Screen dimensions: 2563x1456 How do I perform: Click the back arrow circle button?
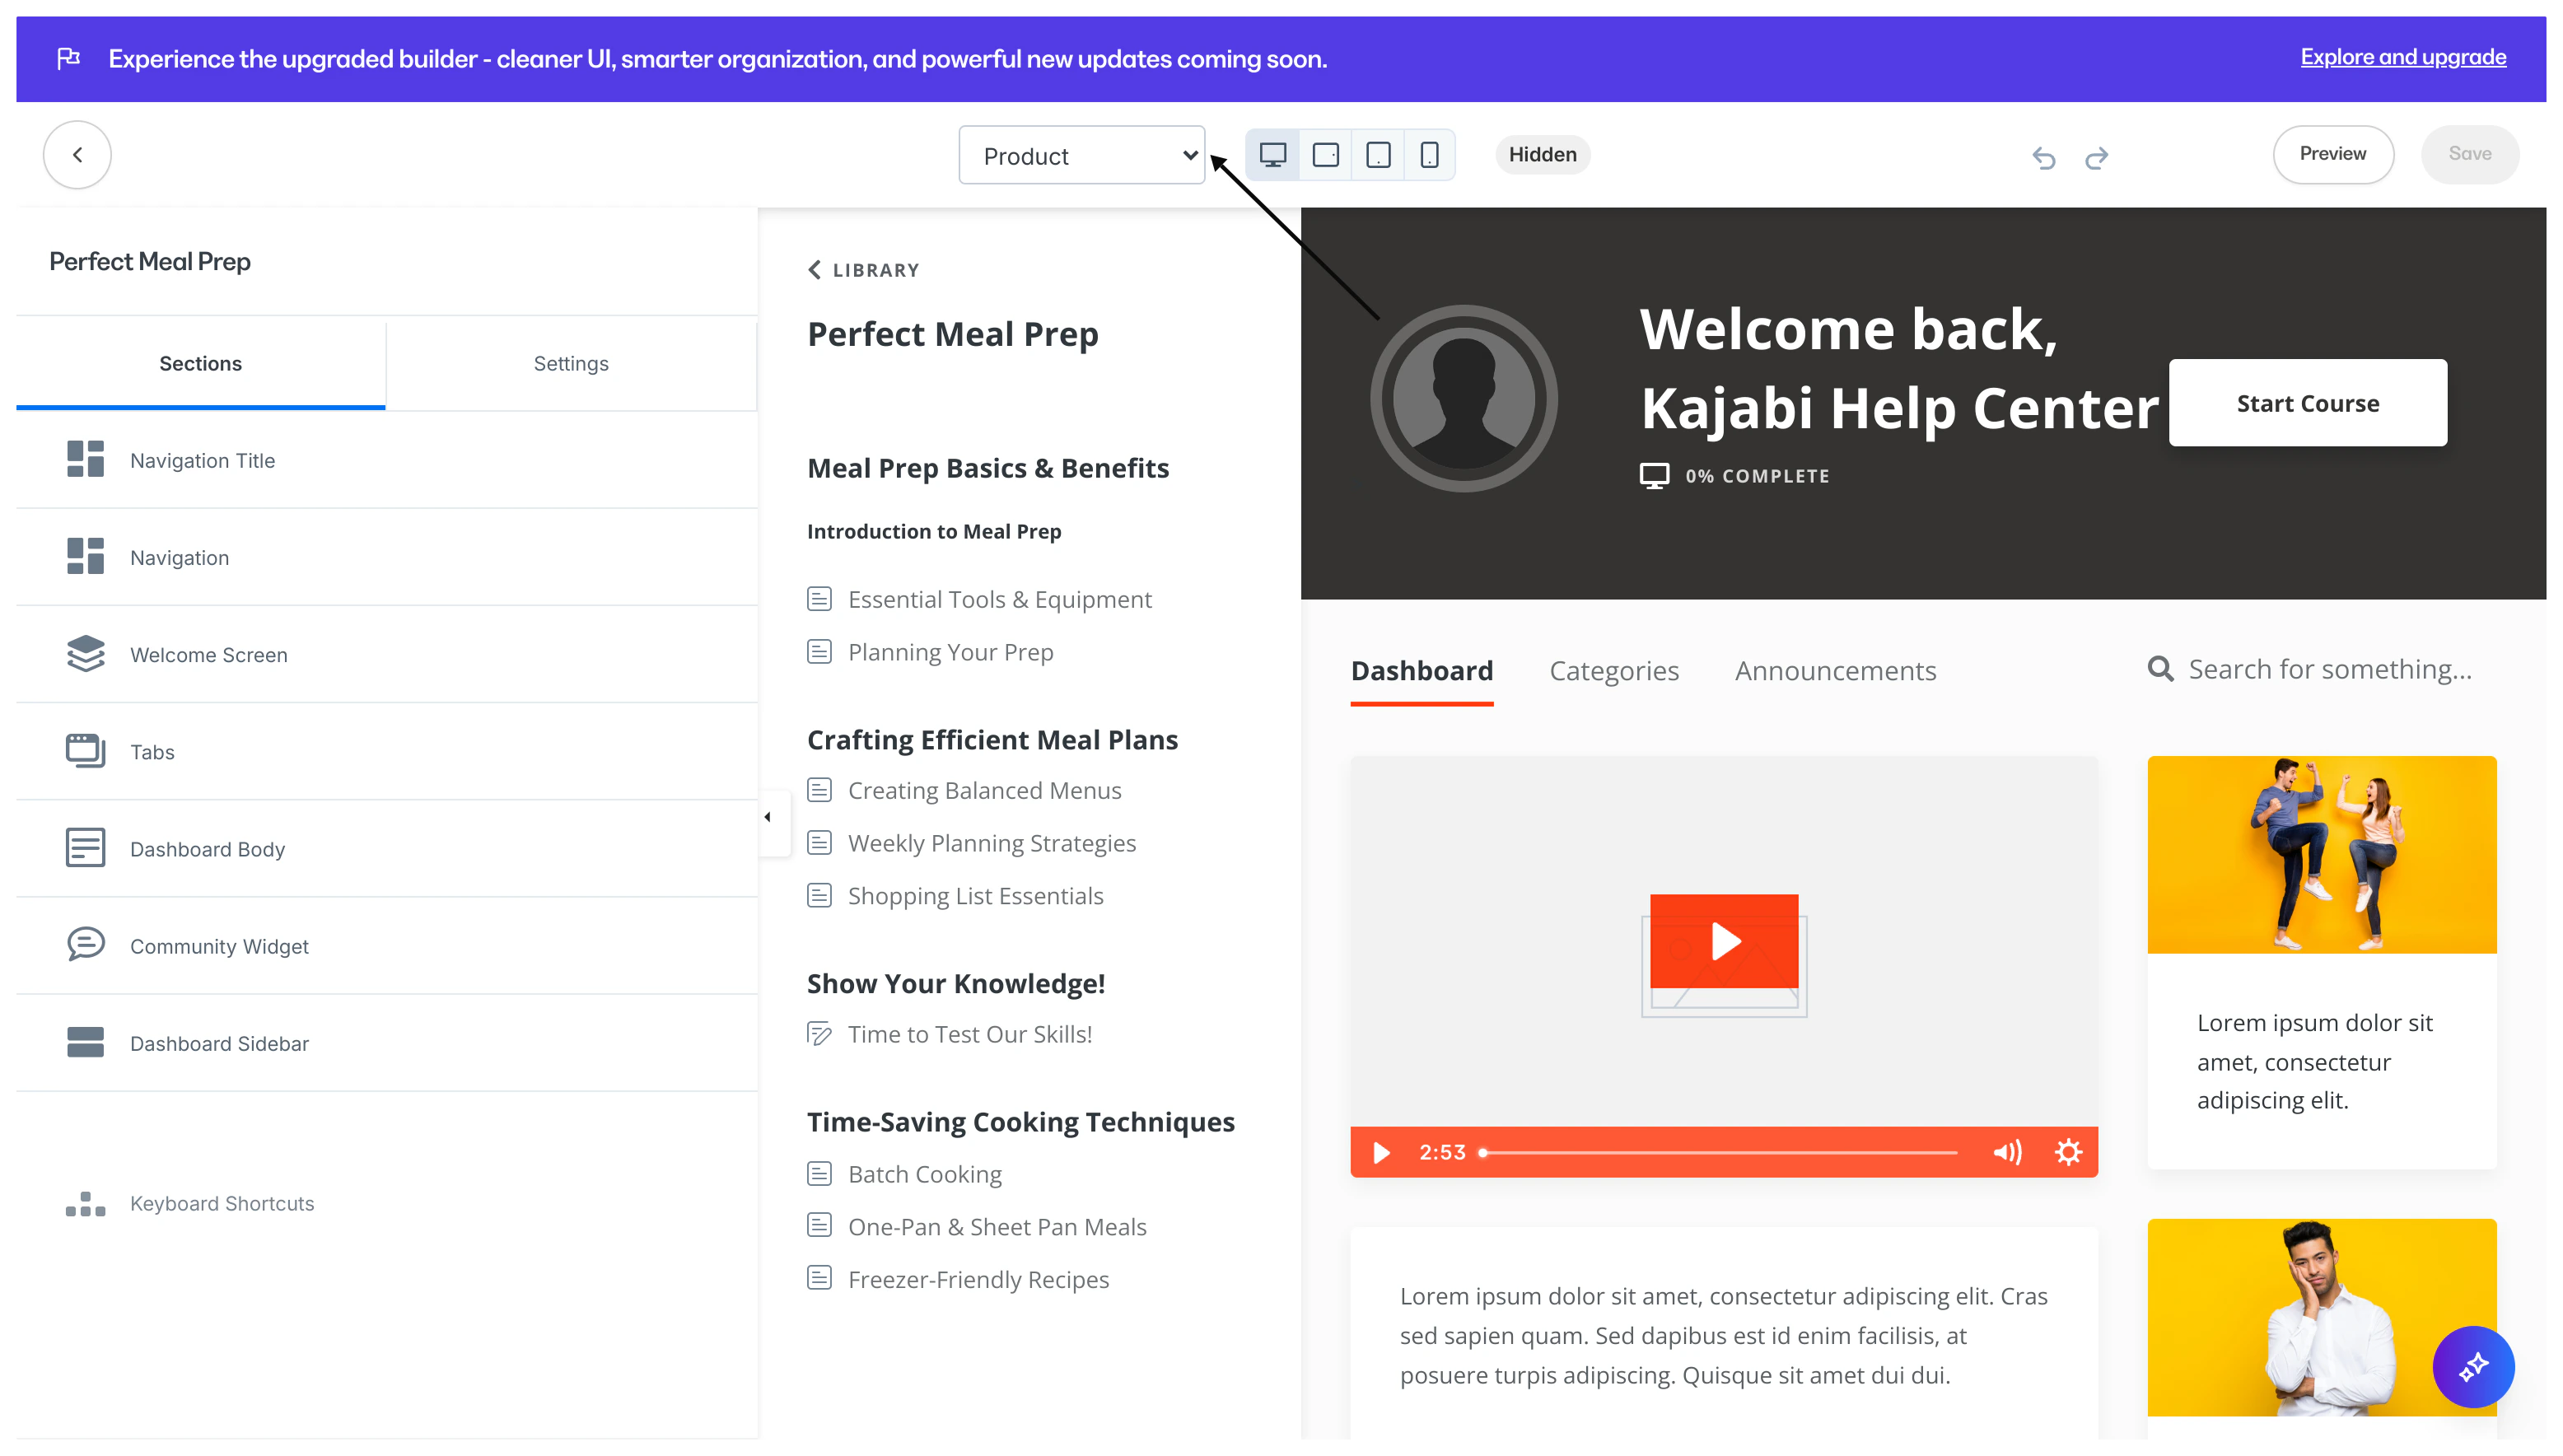(x=77, y=155)
